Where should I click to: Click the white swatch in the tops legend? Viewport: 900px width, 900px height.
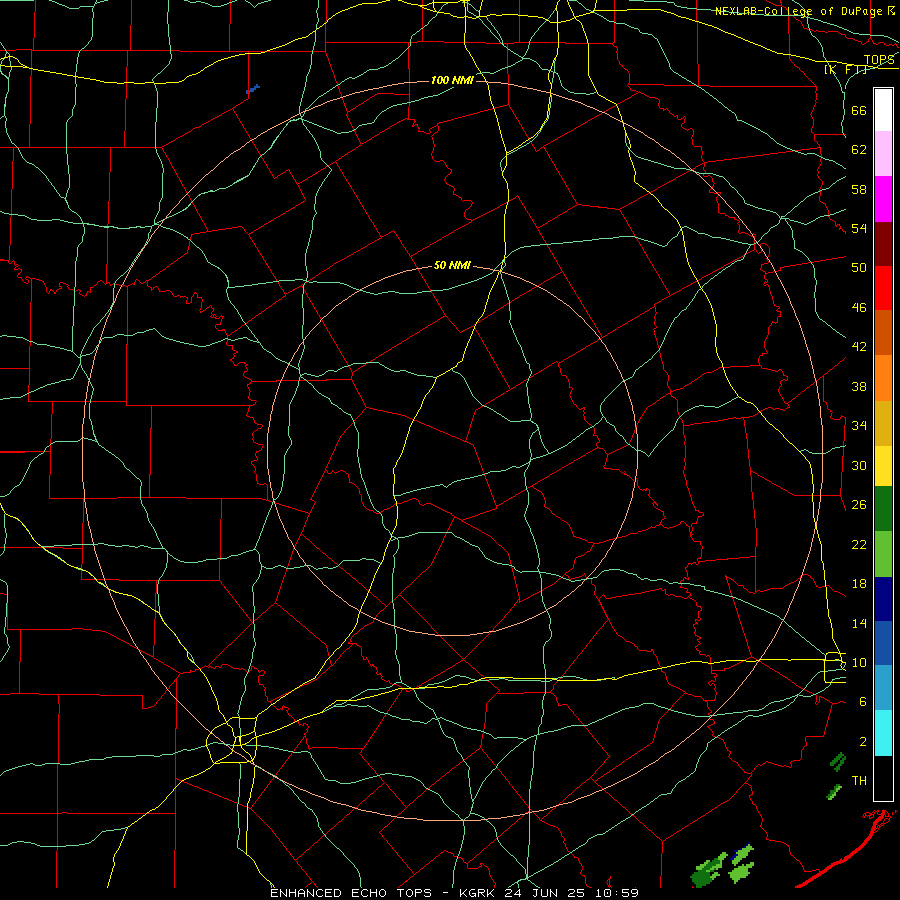click(x=883, y=110)
